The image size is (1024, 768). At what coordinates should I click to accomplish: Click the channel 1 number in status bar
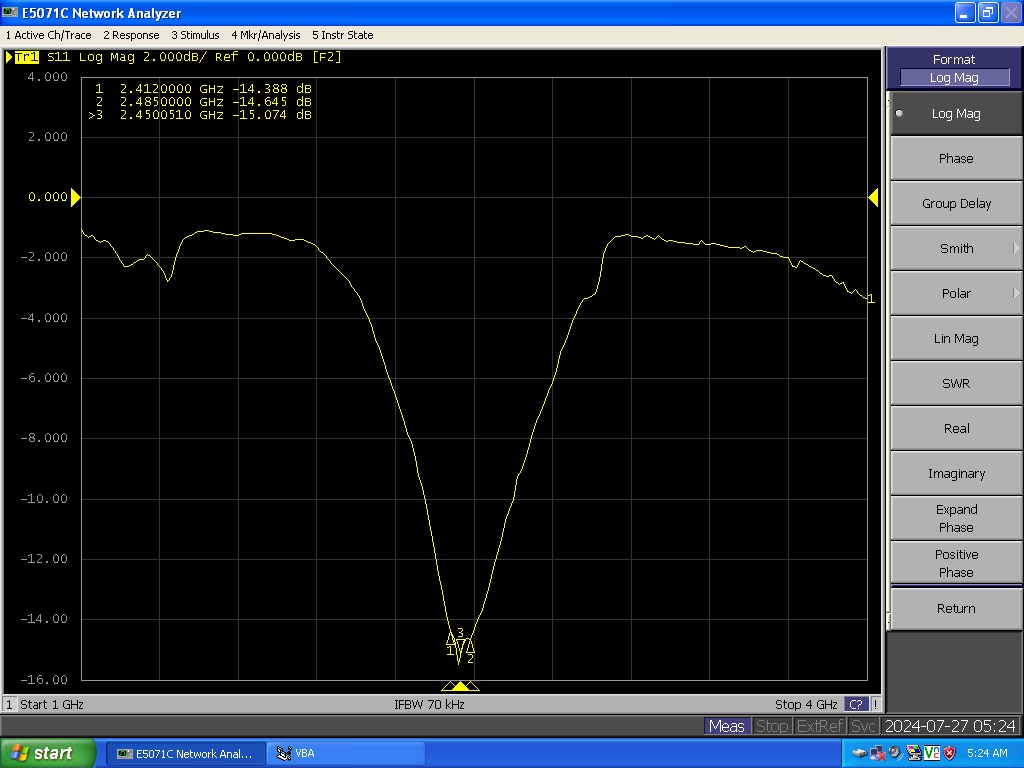click(9, 705)
